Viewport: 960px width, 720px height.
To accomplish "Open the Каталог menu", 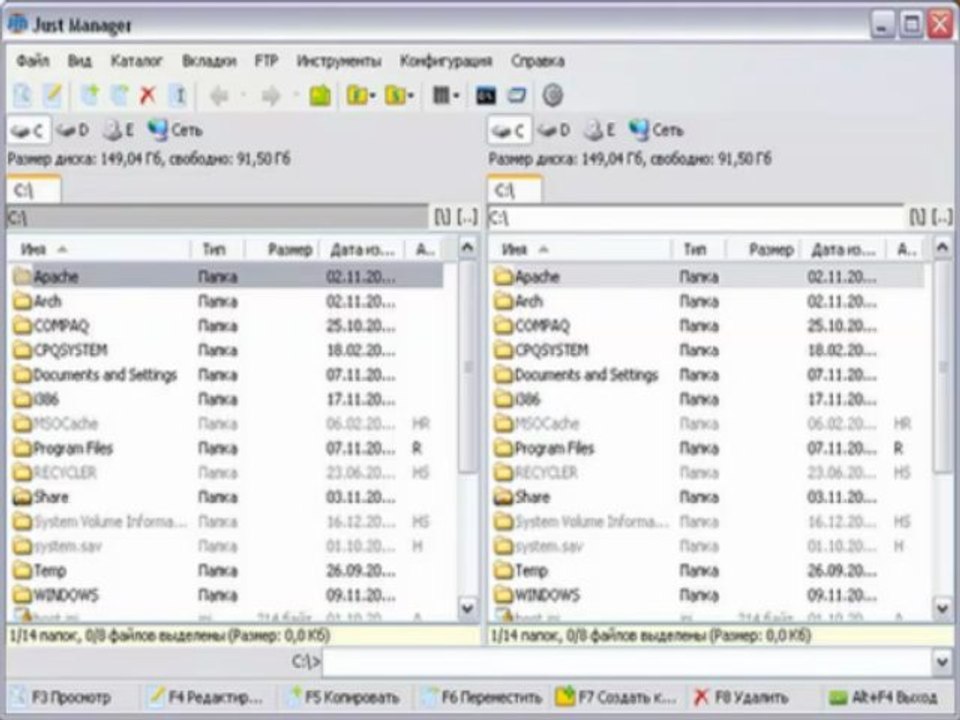I will [x=136, y=61].
